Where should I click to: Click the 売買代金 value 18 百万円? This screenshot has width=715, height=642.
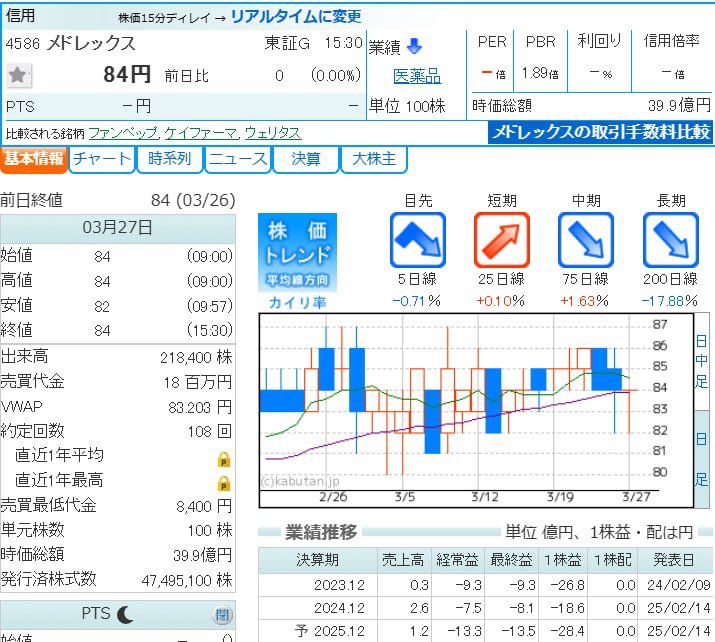pyautogui.click(x=198, y=382)
